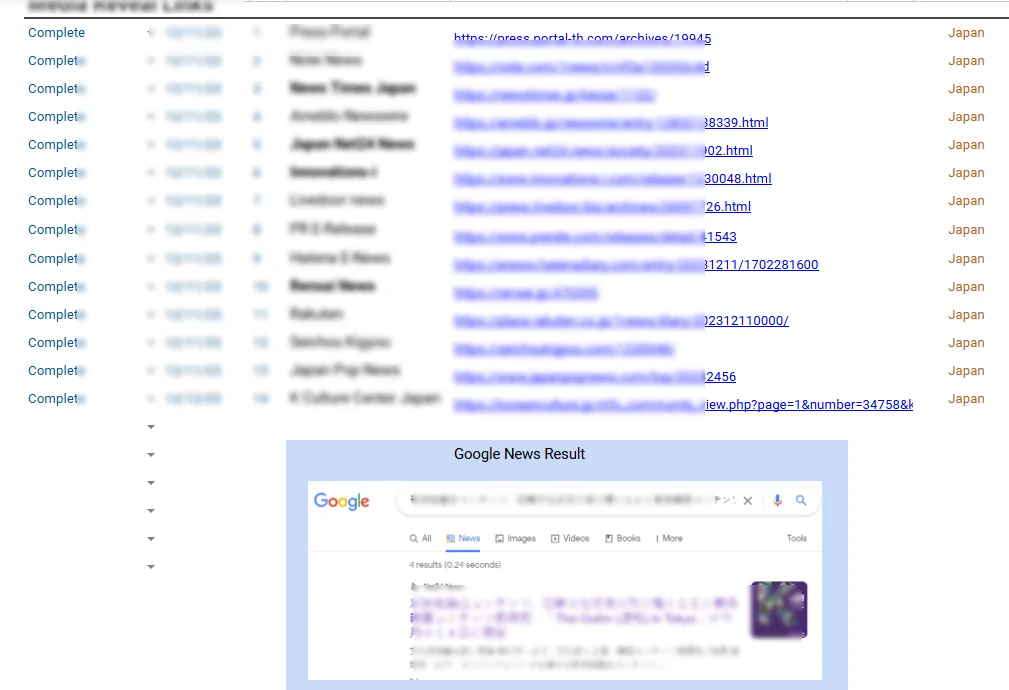Open the link ending in 2456
The image size is (1009, 690).
(595, 377)
